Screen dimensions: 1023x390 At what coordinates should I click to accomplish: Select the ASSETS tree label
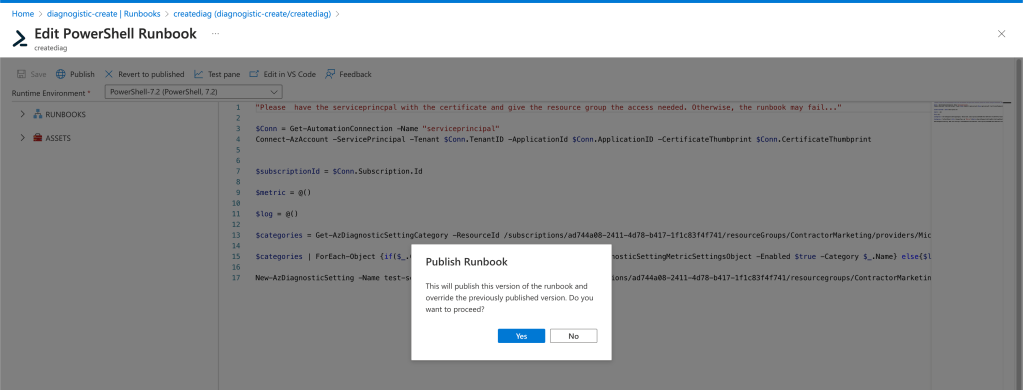58,138
